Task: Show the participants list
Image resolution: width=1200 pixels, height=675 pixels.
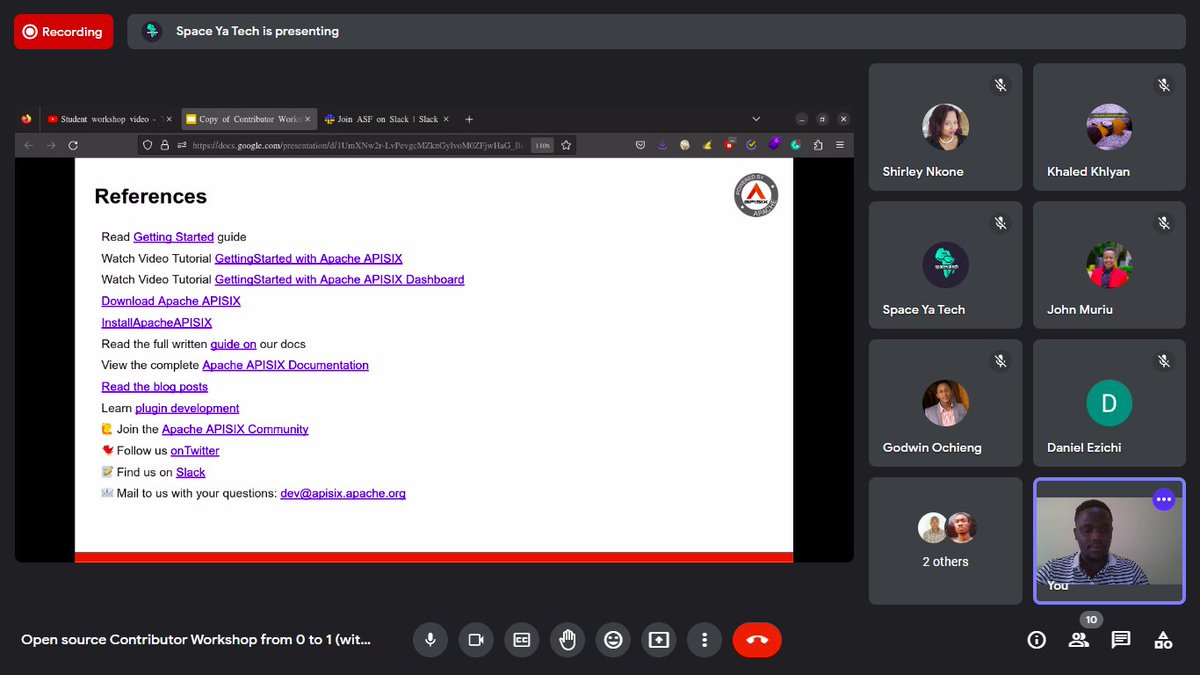Action: coord(1079,639)
